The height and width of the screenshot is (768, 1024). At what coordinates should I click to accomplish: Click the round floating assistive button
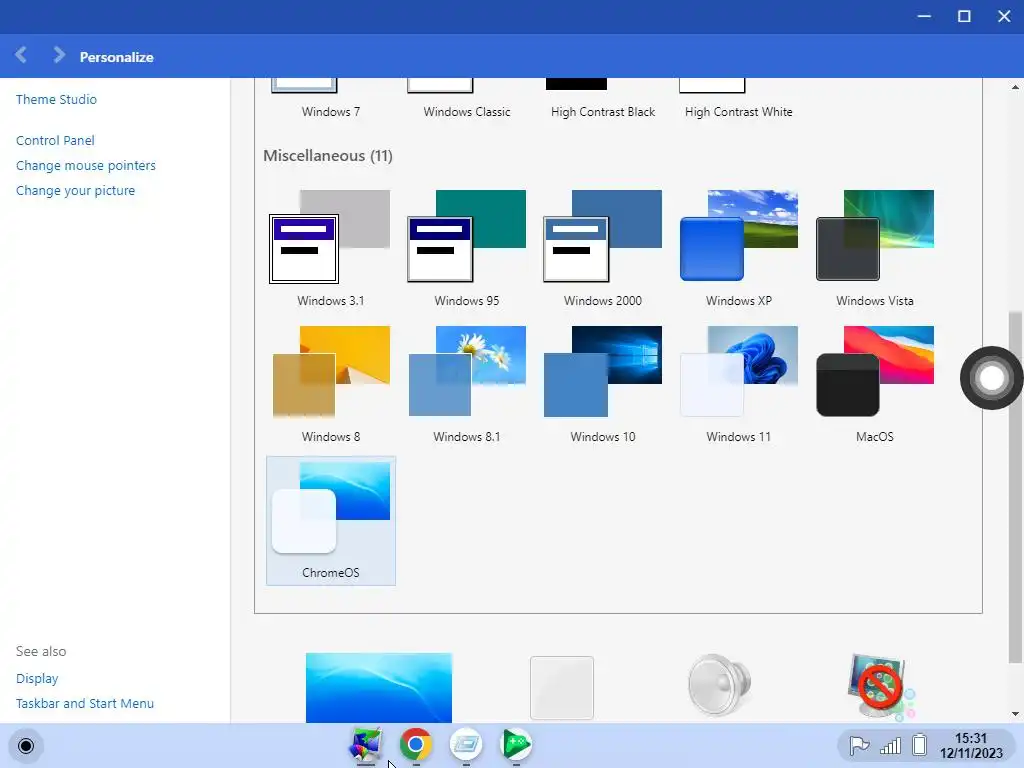tap(991, 378)
